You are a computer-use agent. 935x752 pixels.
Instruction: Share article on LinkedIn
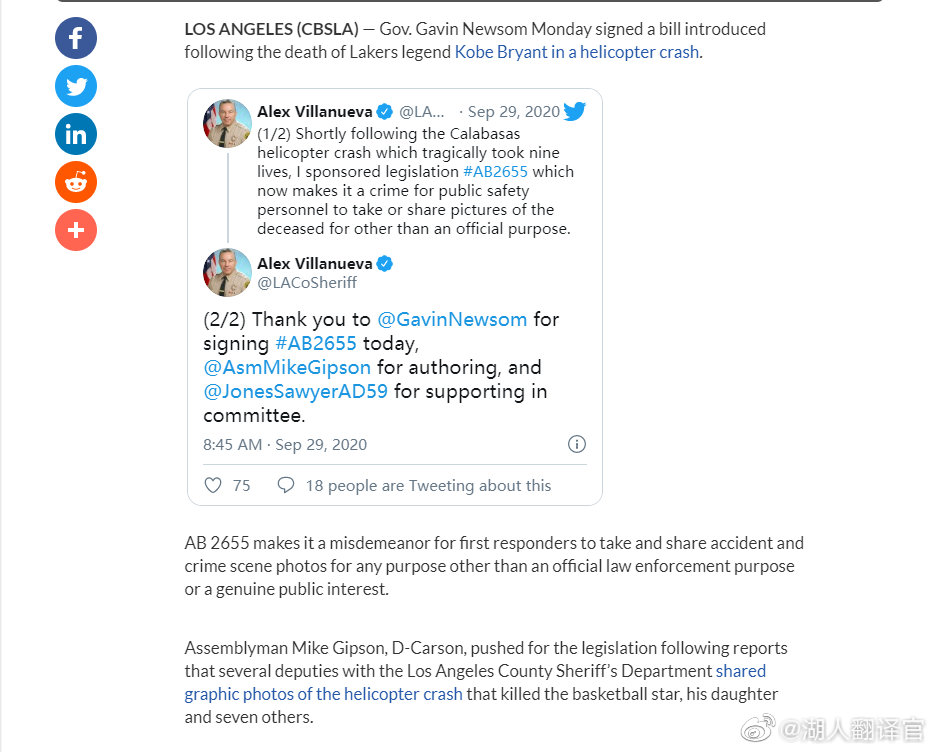pyautogui.click(x=76, y=134)
